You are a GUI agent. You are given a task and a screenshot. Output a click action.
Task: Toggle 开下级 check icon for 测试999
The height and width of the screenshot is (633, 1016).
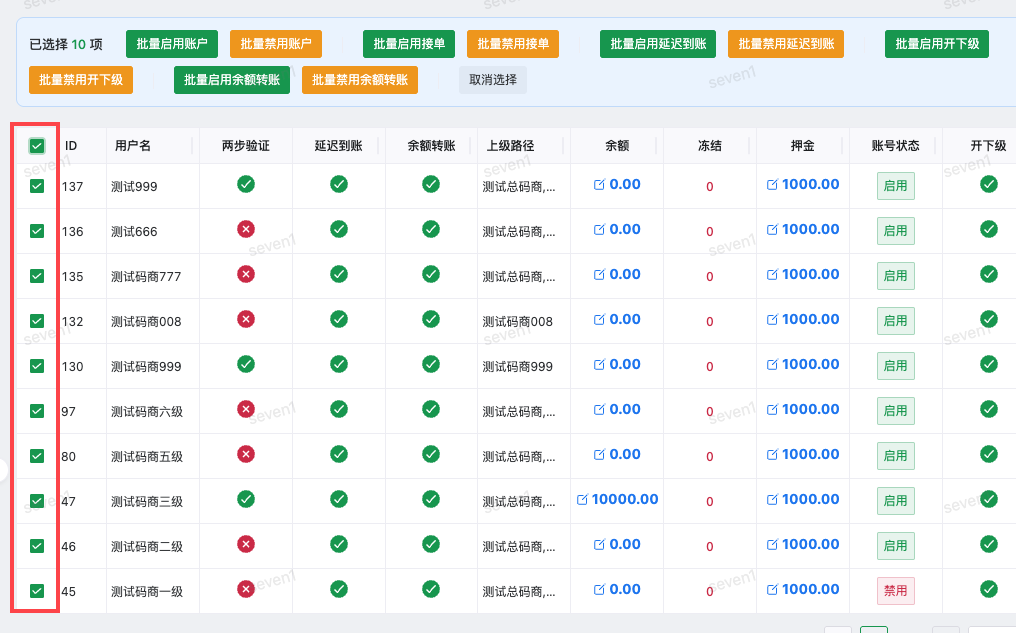989,184
